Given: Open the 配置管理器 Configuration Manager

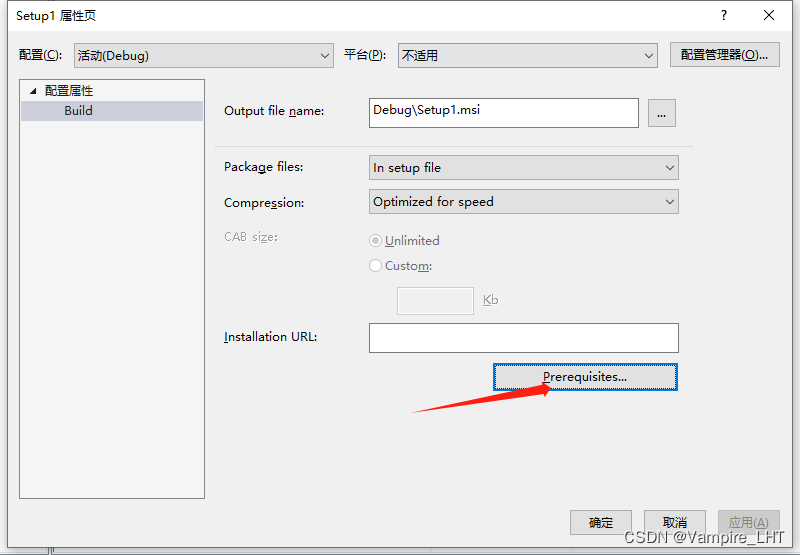Looking at the screenshot, I should pos(724,55).
